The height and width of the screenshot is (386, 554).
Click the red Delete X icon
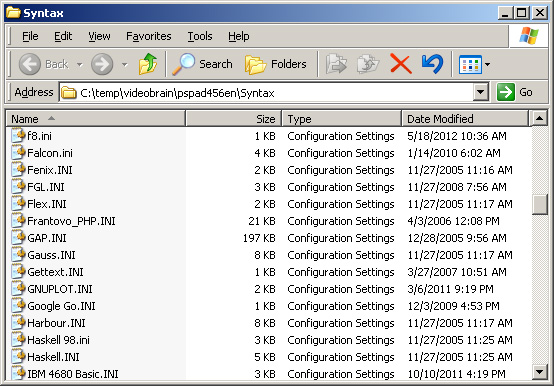point(401,64)
